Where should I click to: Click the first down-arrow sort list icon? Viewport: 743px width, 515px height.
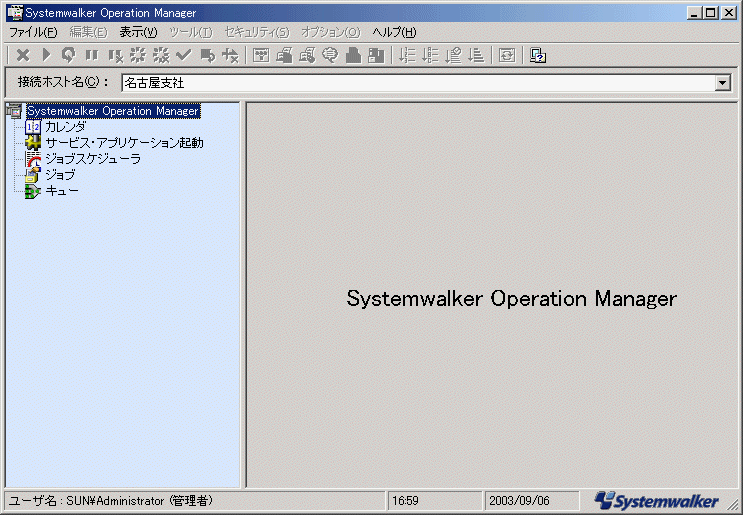click(407, 55)
